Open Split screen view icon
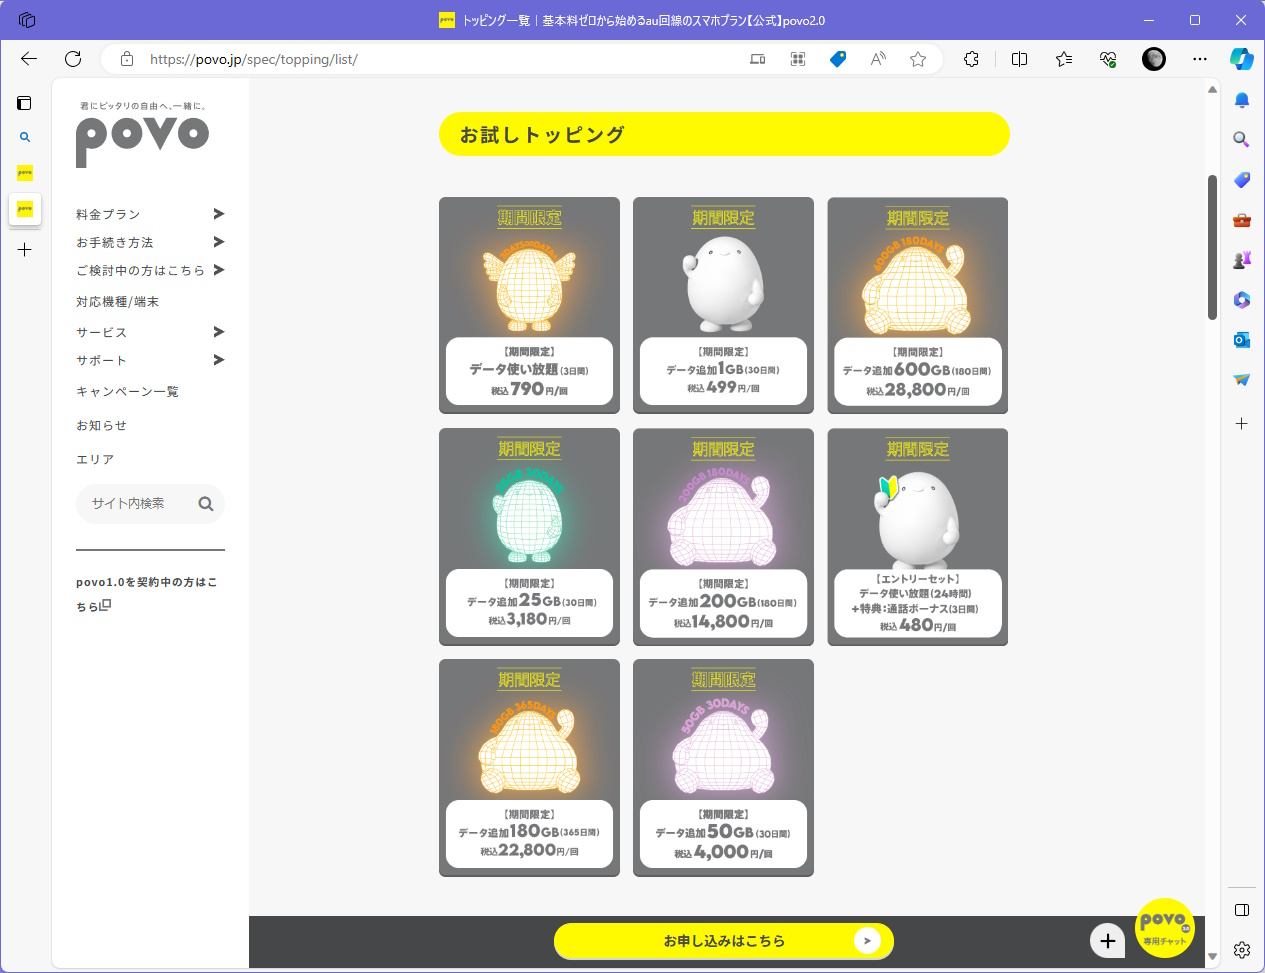The width and height of the screenshot is (1265, 973). coord(1019,59)
